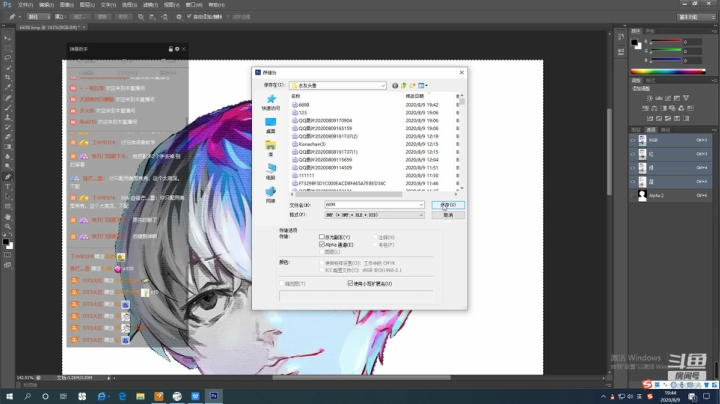Toggle 蓝 channel visibility eye
This screenshot has height=404, width=720.
click(633, 181)
